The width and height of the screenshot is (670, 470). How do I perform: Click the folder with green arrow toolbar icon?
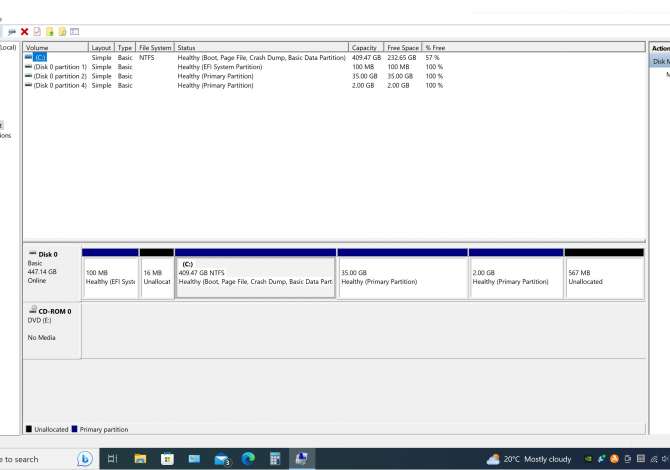click(49, 32)
